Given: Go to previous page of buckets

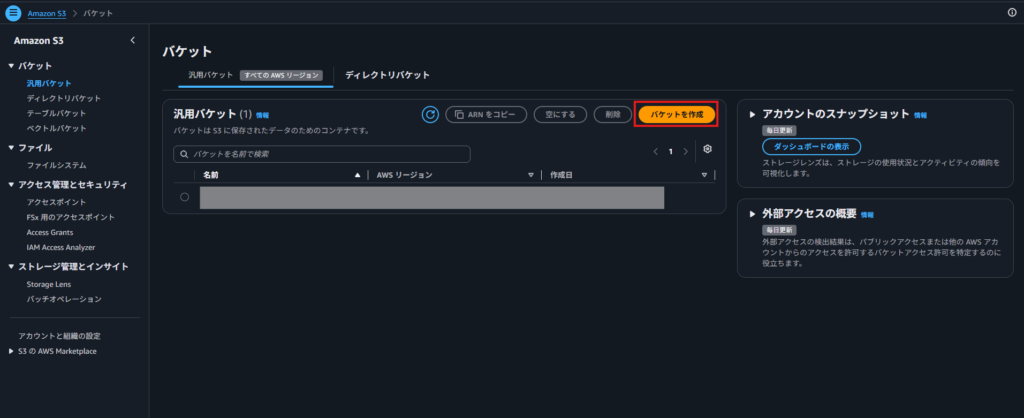Looking at the screenshot, I should coord(656,152).
